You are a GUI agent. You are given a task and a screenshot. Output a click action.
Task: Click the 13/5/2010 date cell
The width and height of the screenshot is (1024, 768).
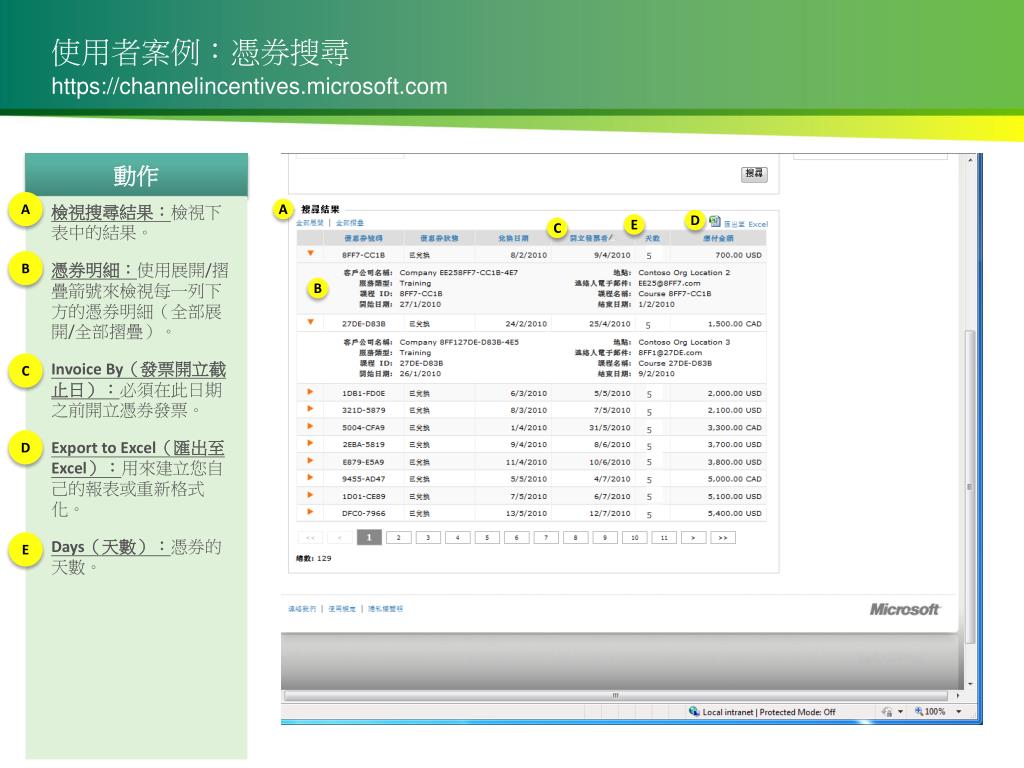526,513
